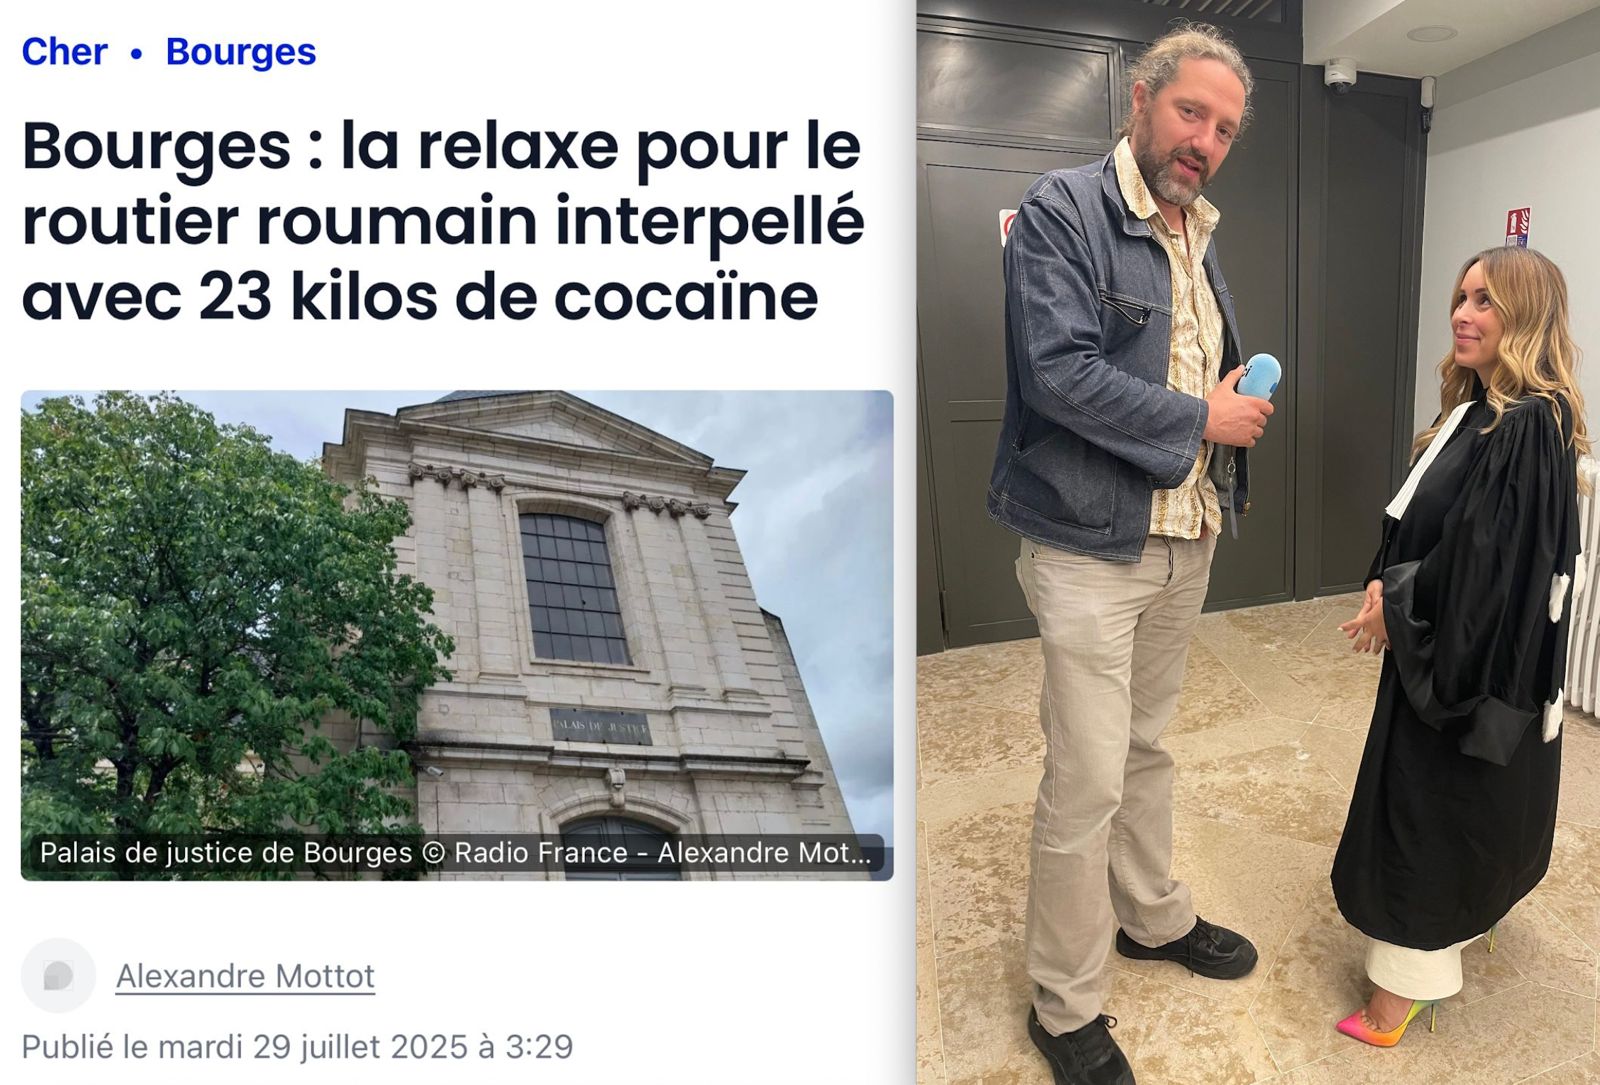This screenshot has width=1600, height=1085.
Task: Click the Palais de Justice plaque on building
Action: point(600,728)
